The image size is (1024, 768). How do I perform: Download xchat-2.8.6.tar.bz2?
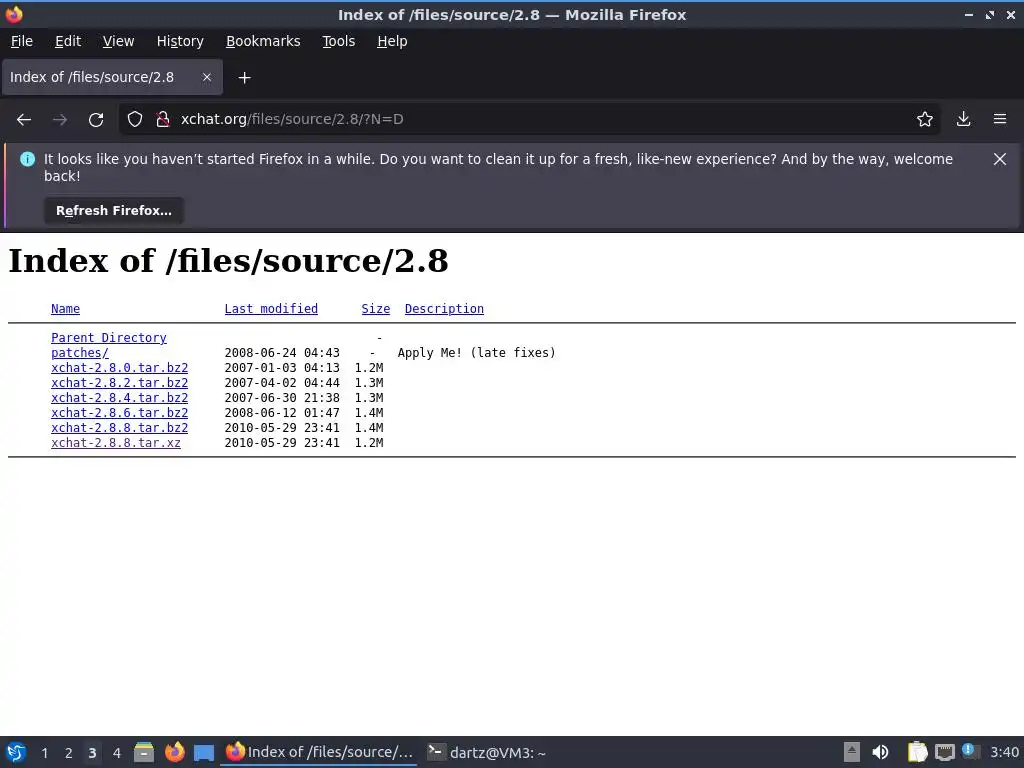pyautogui.click(x=120, y=413)
